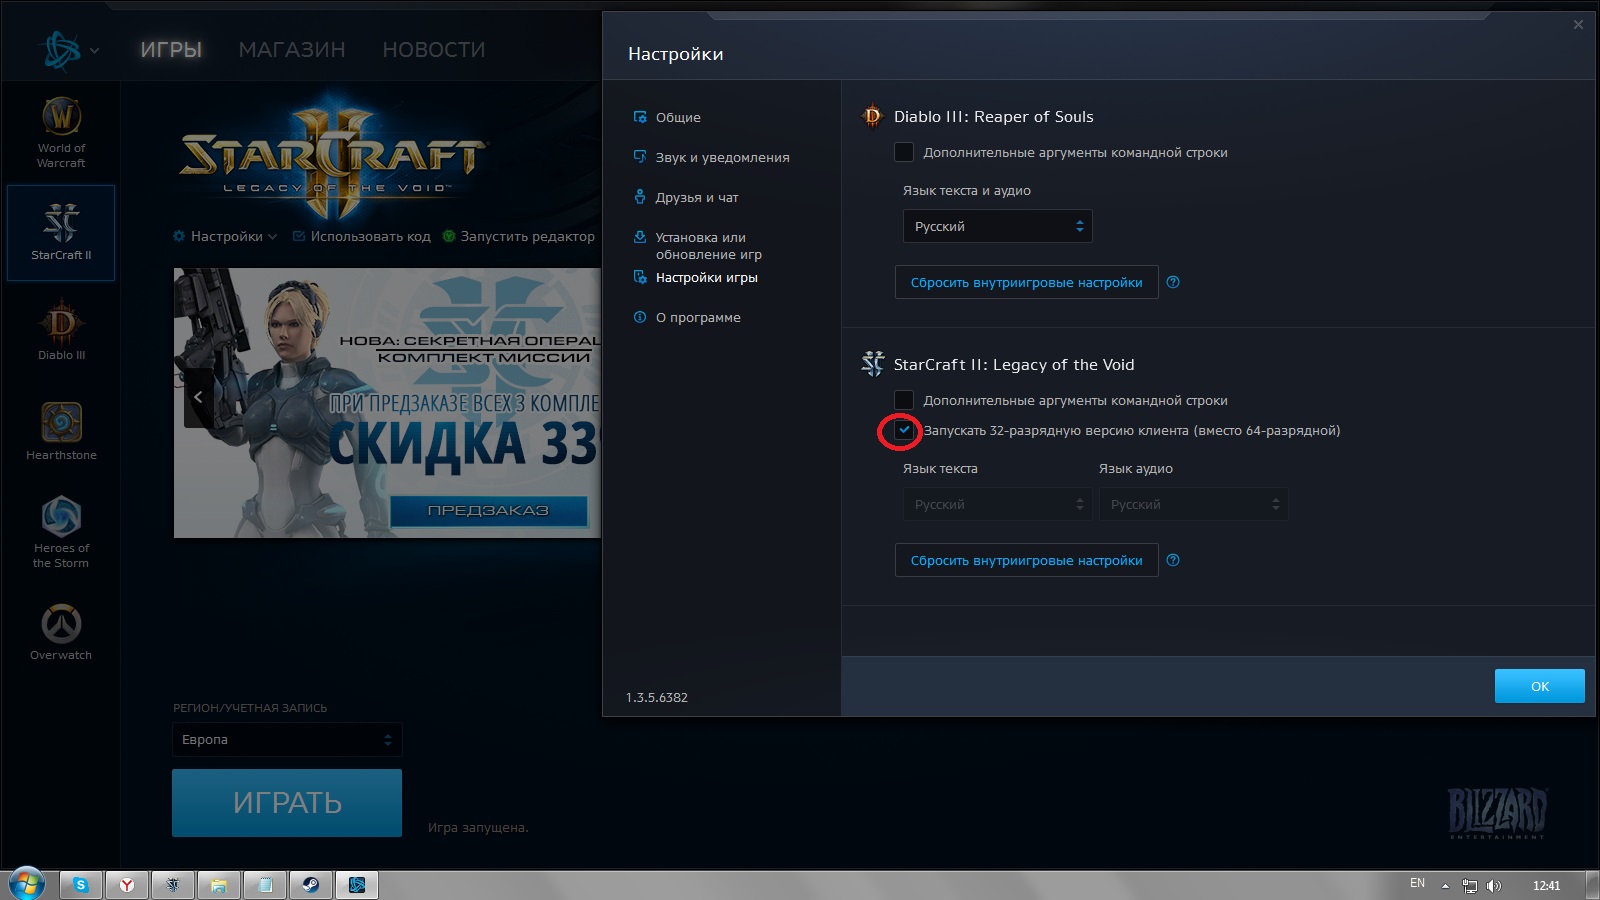Viewport: 1600px width, 900px height.
Task: Uncheck launch 32-bit client option
Action: click(904, 430)
